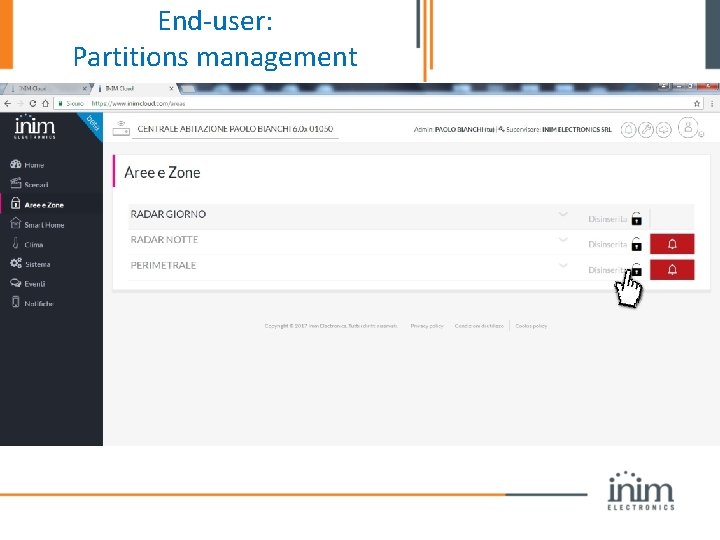This screenshot has width=720, height=540.
Task: Open the Cookie policy link
Action: click(531, 326)
